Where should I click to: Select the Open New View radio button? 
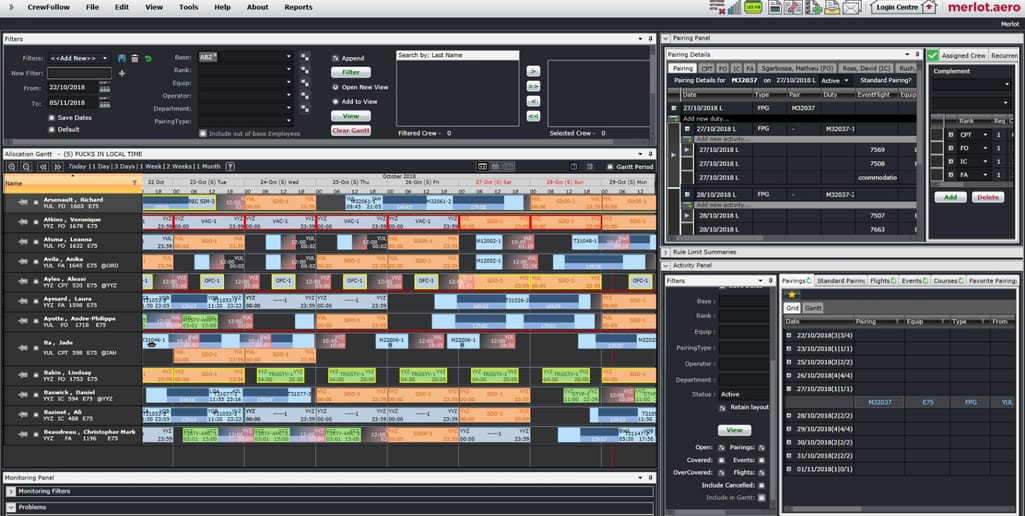click(335, 87)
